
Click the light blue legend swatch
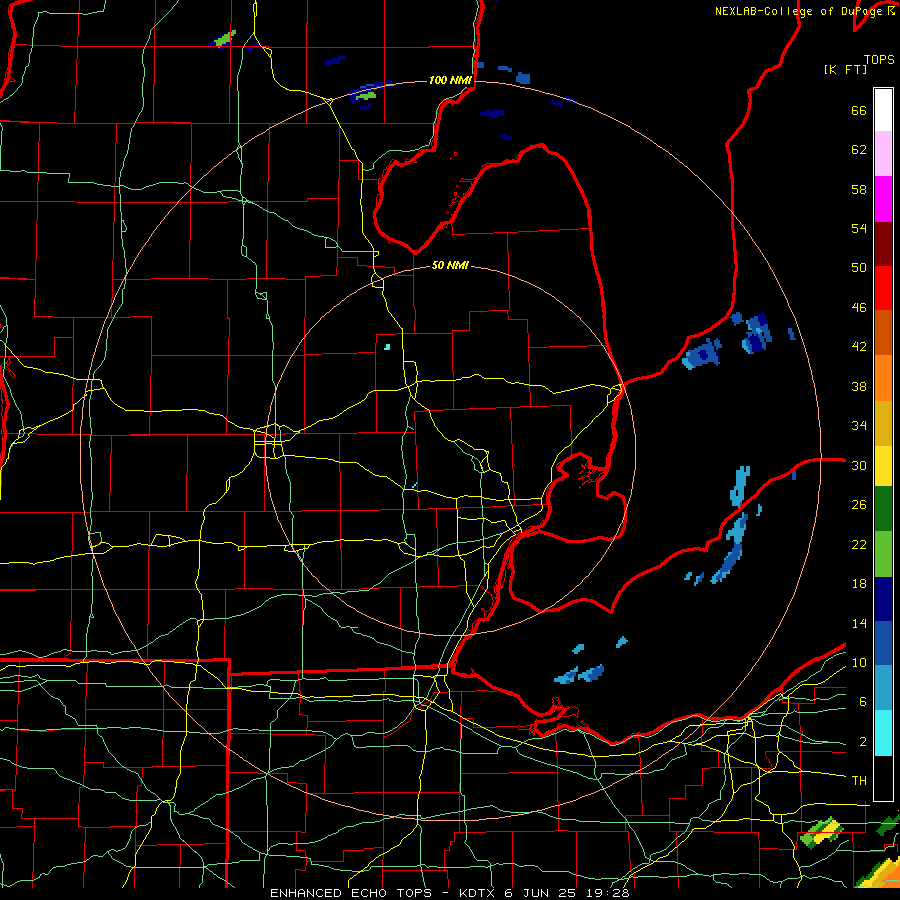tap(883, 688)
